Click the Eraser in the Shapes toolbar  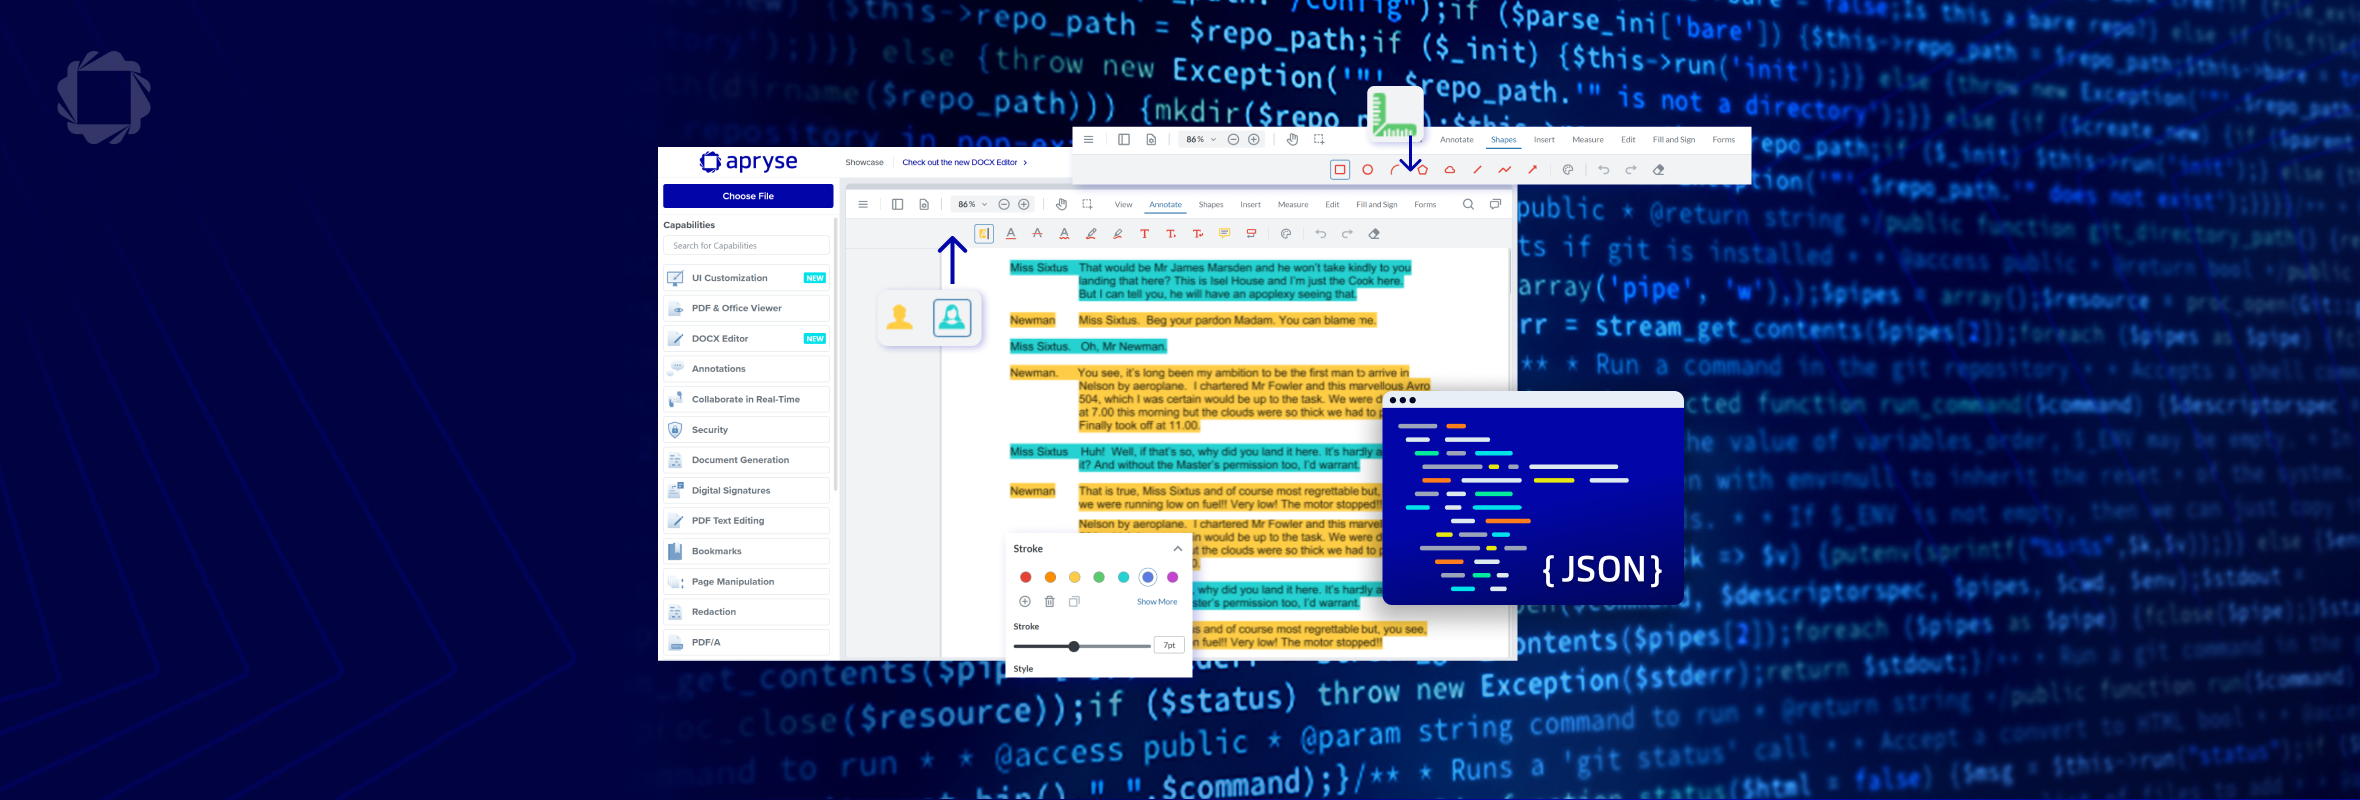click(x=1658, y=170)
